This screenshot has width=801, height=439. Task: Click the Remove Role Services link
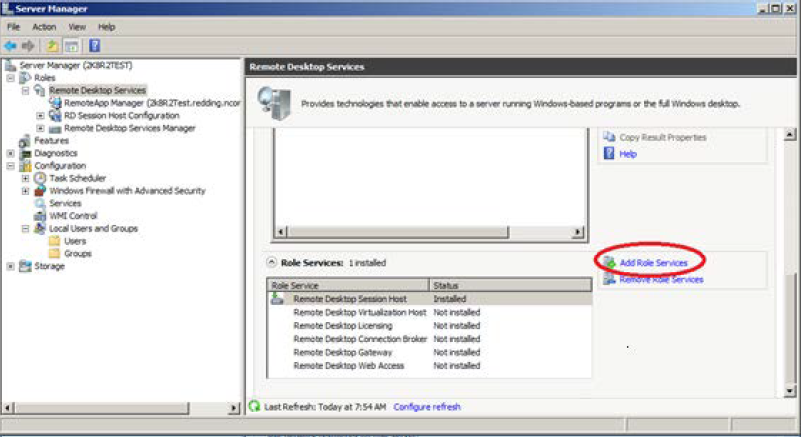661,280
